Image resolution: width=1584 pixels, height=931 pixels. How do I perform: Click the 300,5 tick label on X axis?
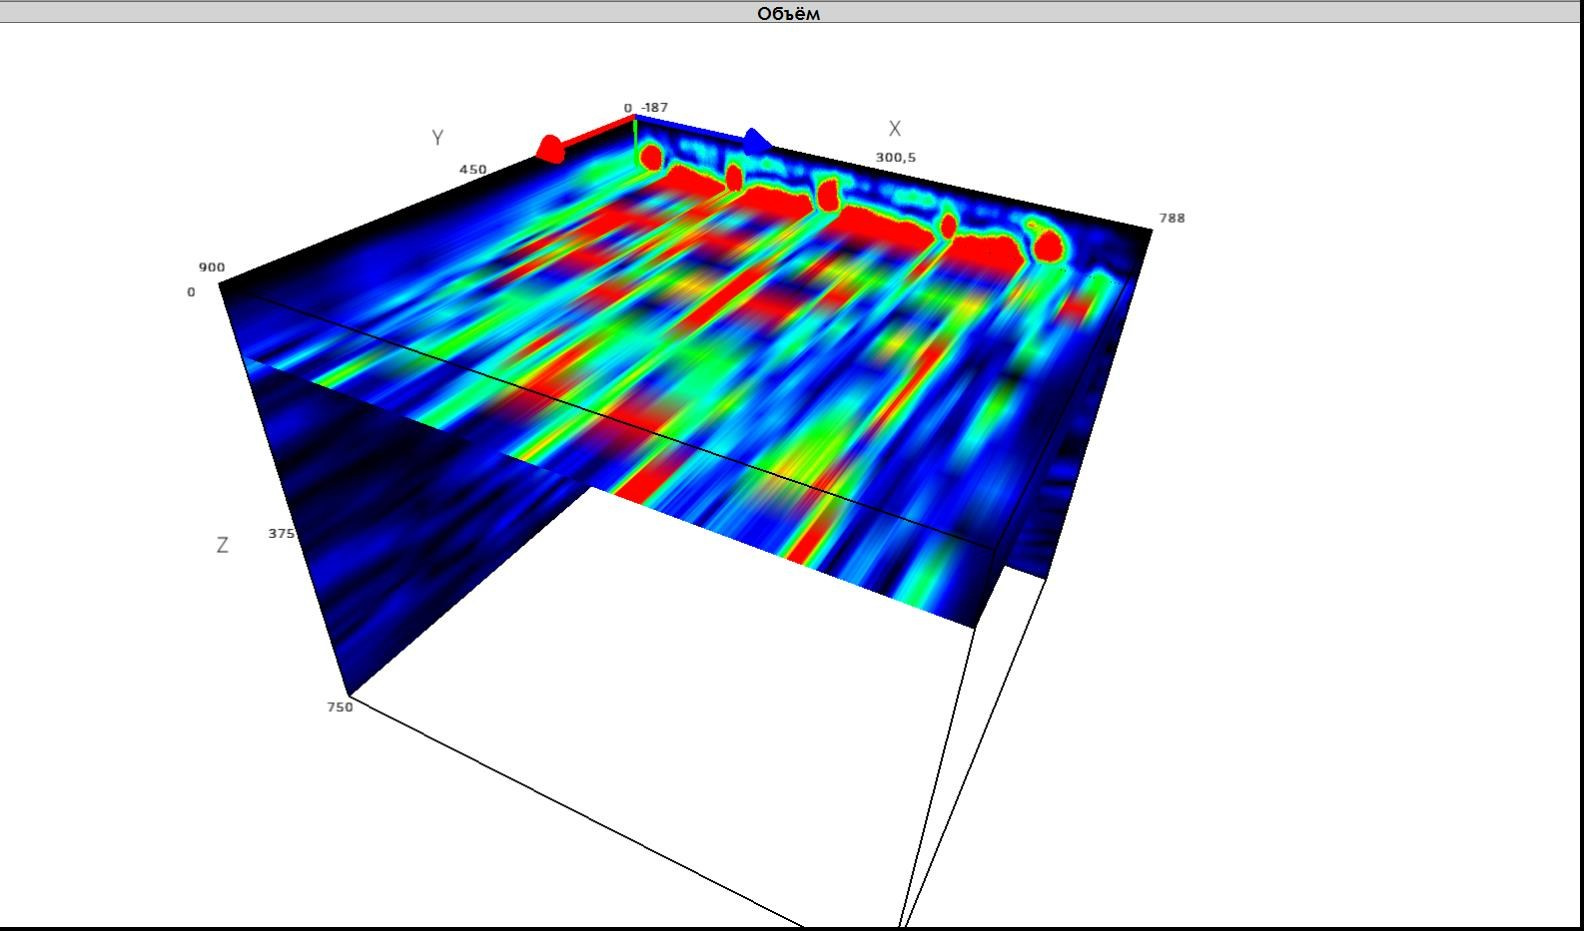895,158
